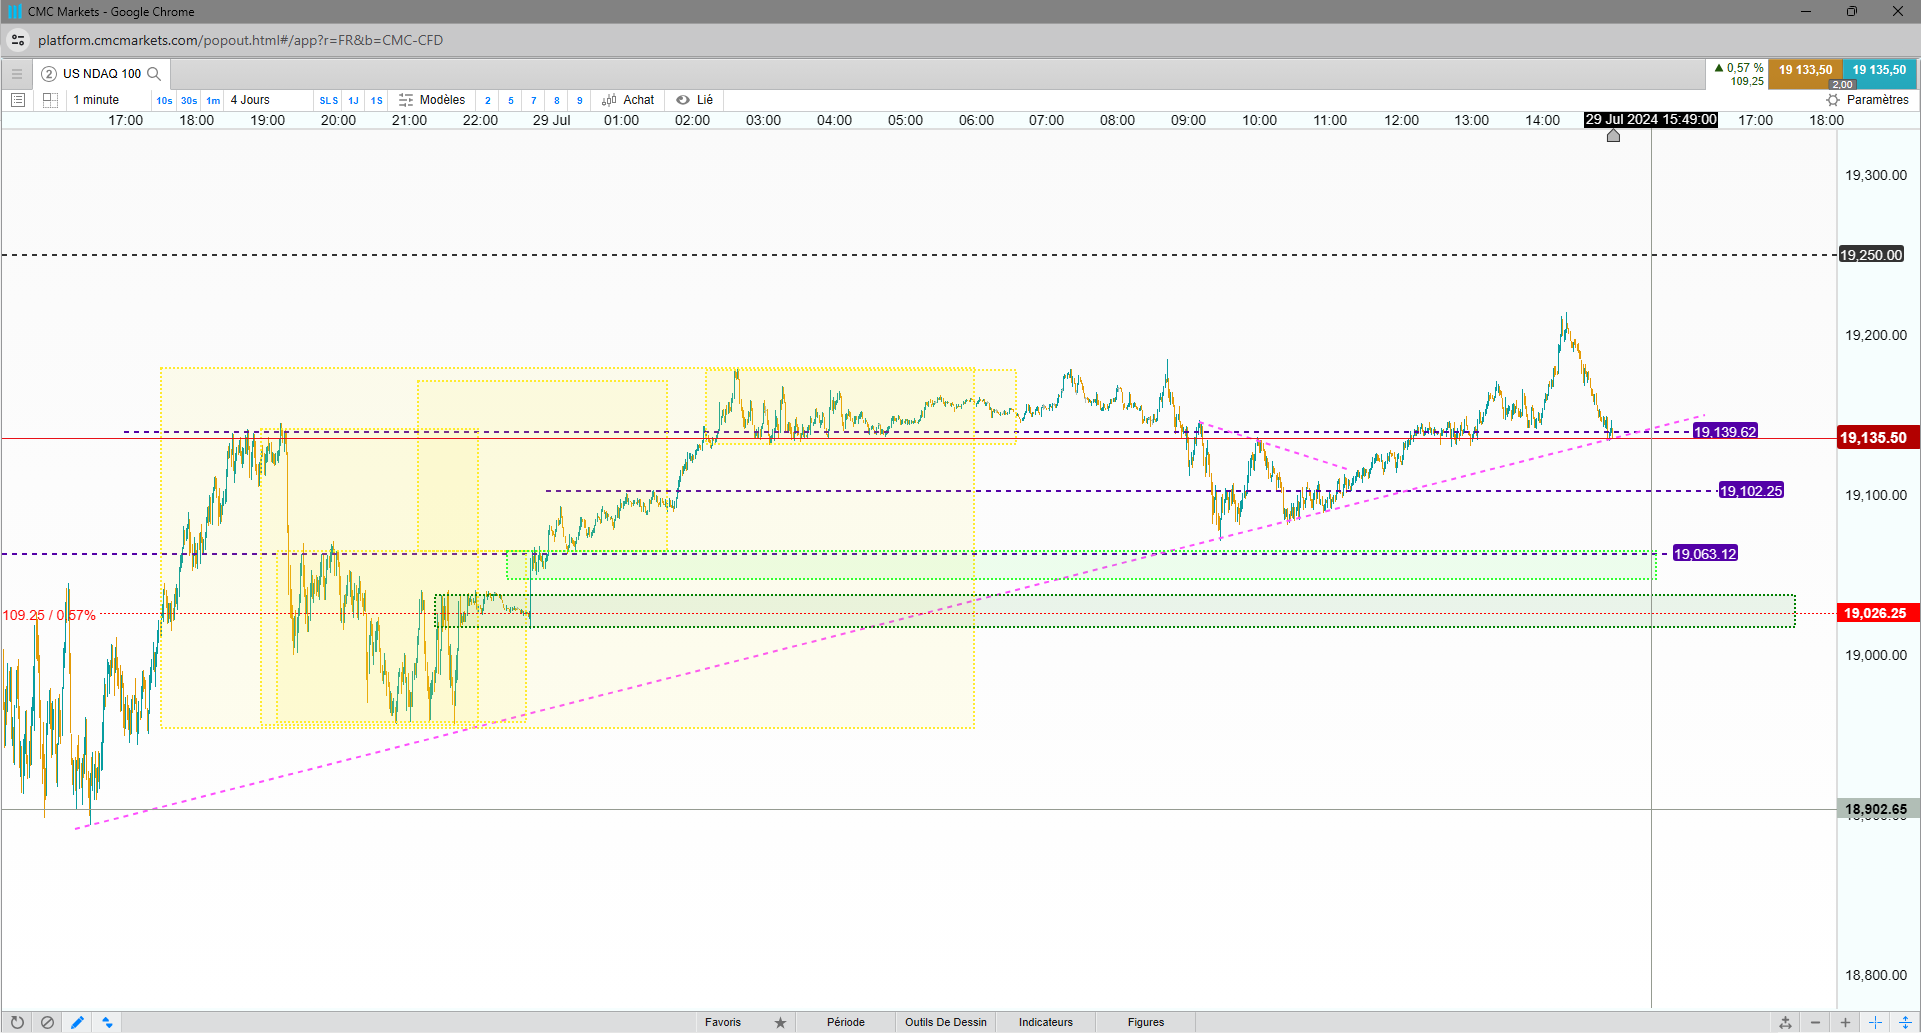
Task: Click the blue up-down arrows icon
Action: coord(107,1022)
